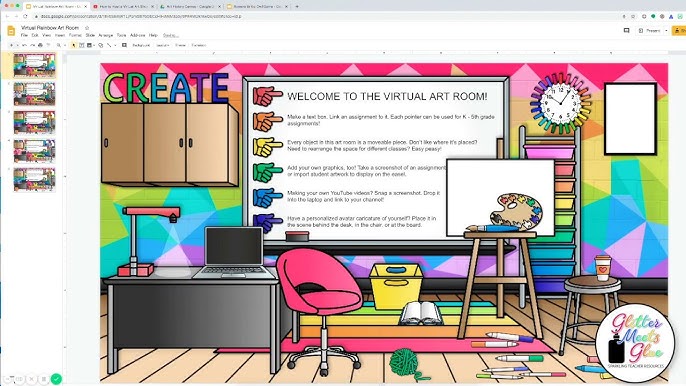Image resolution: width=686 pixels, height=386 pixels.
Task: Select the yellow storage bin graphic
Action: click(396, 286)
